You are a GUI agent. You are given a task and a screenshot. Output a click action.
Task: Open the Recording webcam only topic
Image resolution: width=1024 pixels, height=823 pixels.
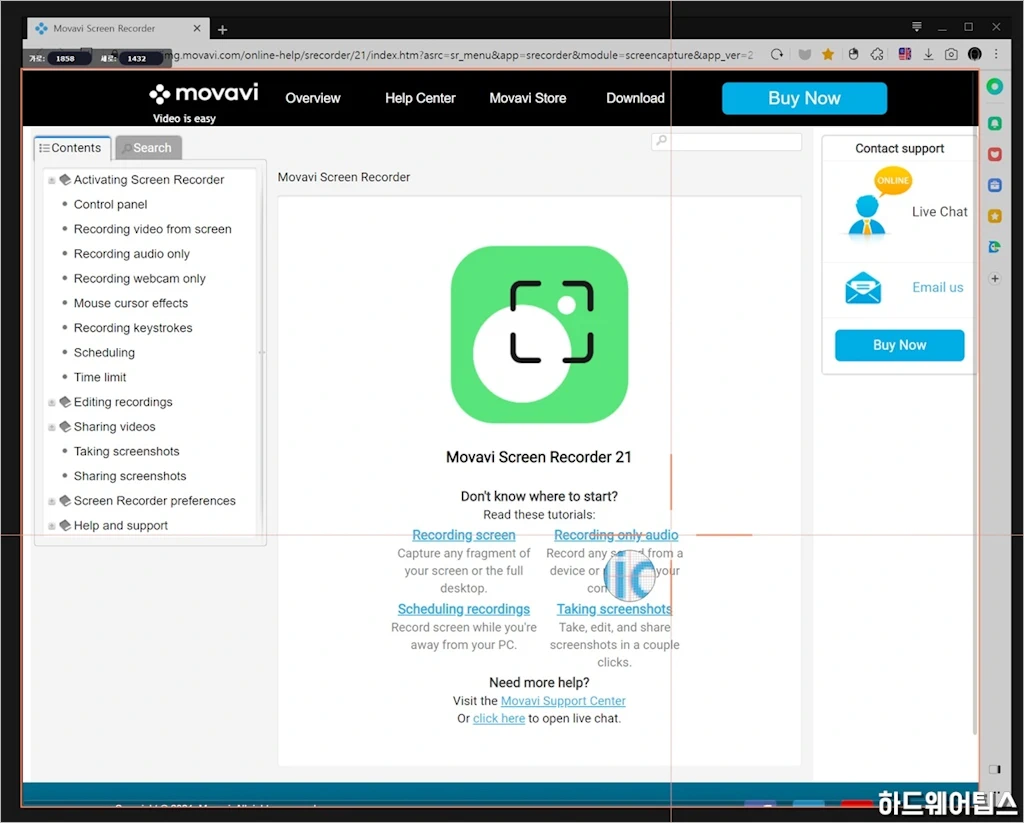coord(140,279)
